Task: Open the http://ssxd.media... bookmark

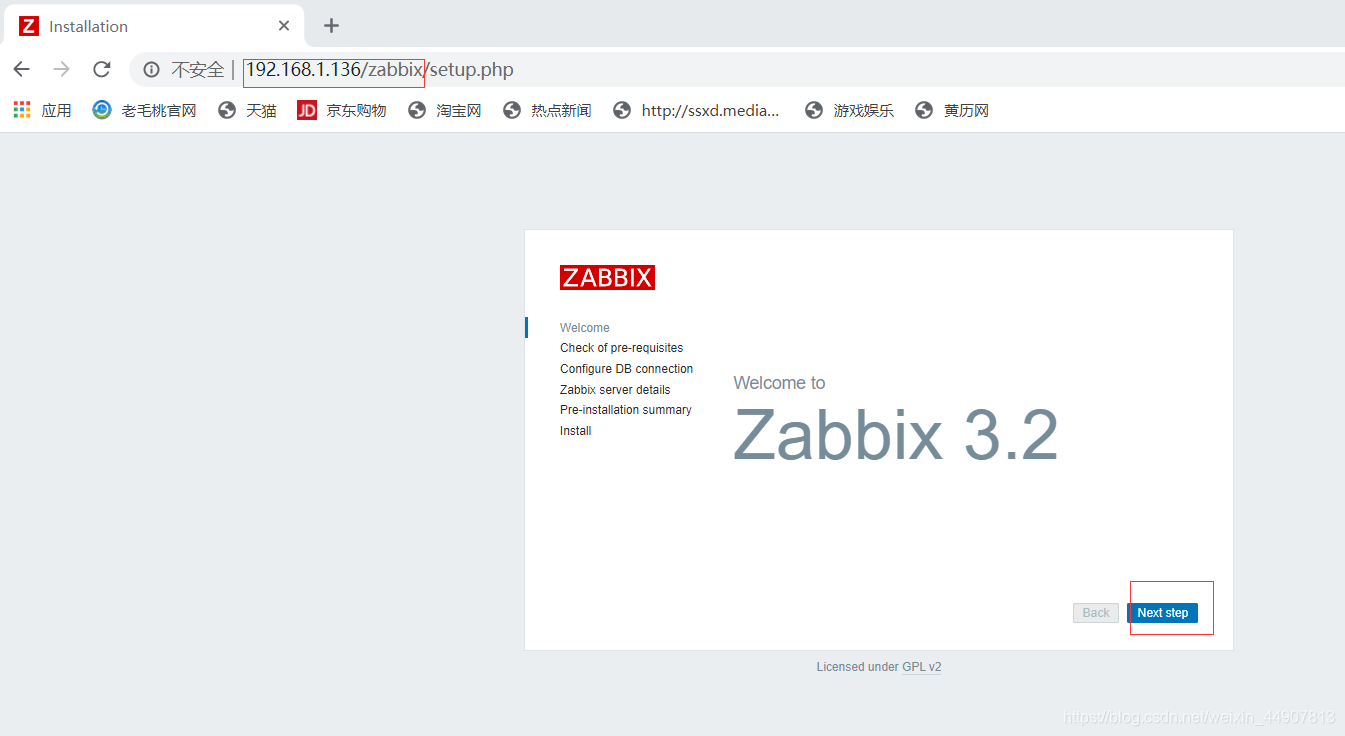Action: (x=697, y=110)
